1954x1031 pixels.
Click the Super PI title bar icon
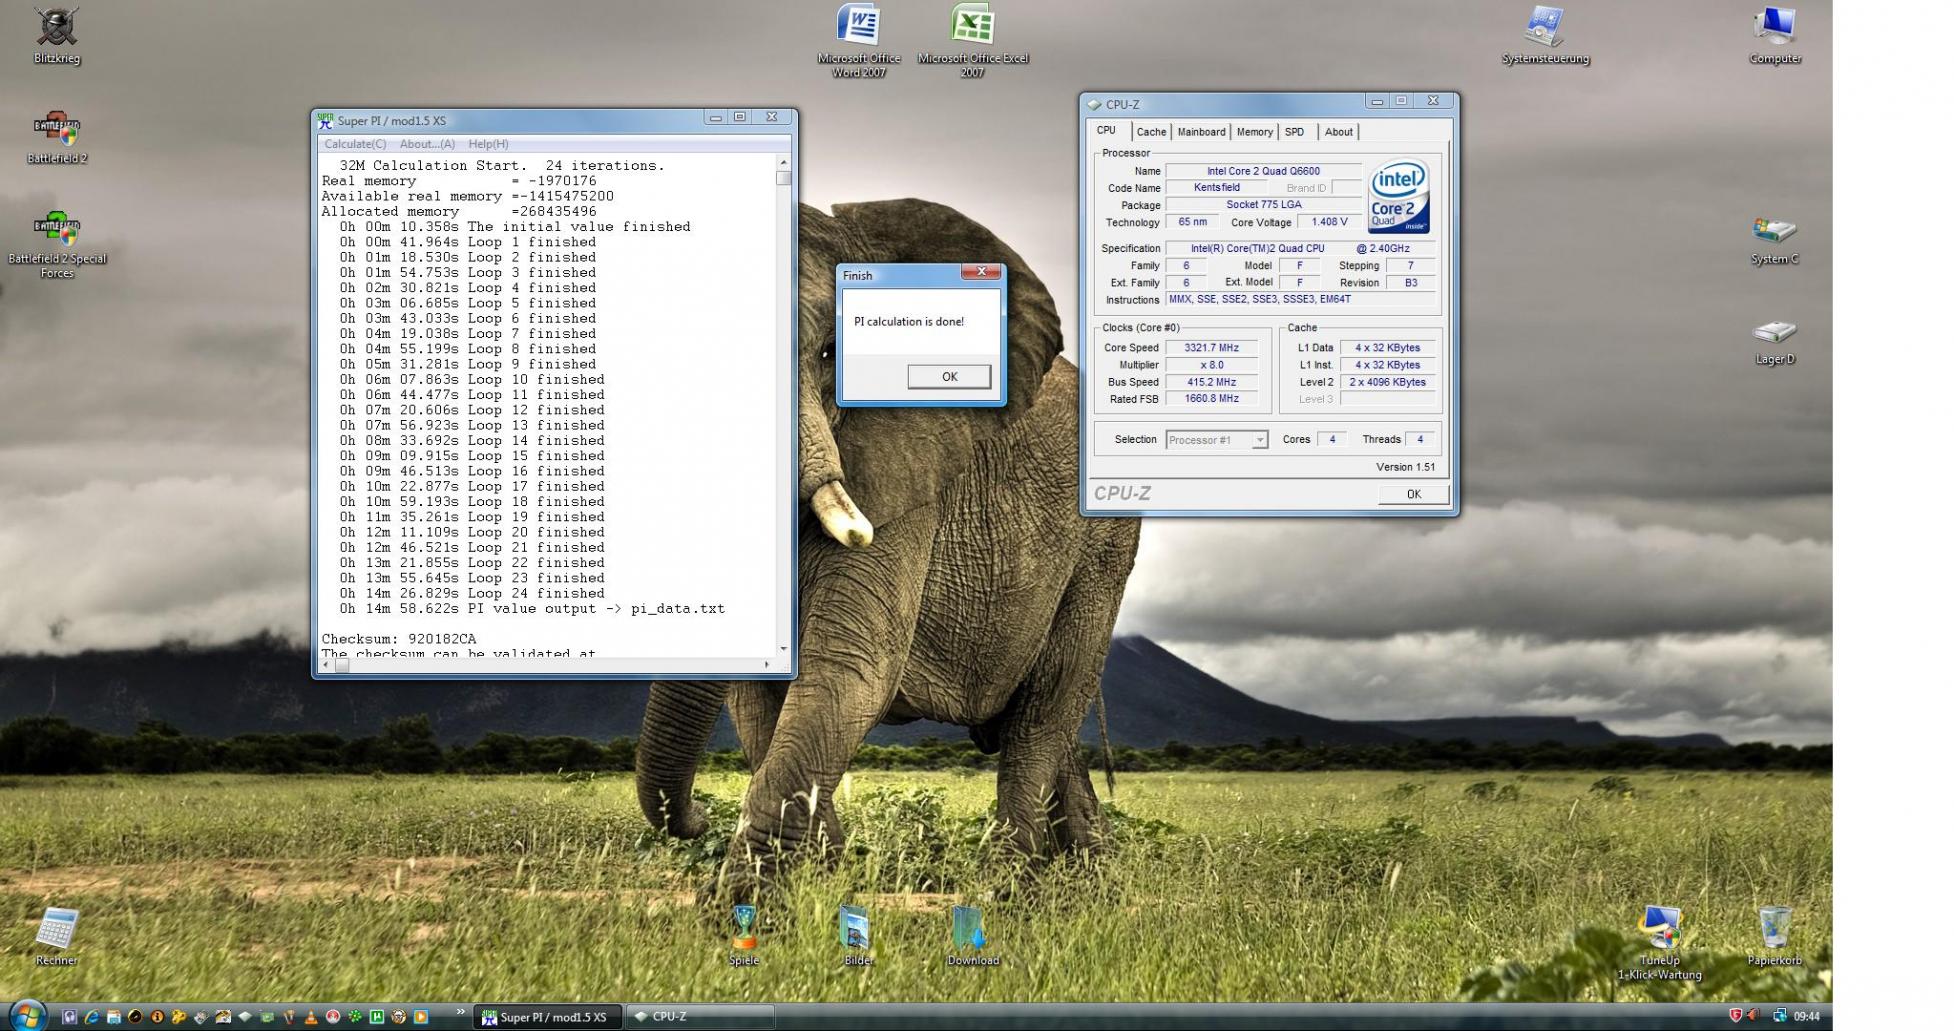tap(325, 120)
